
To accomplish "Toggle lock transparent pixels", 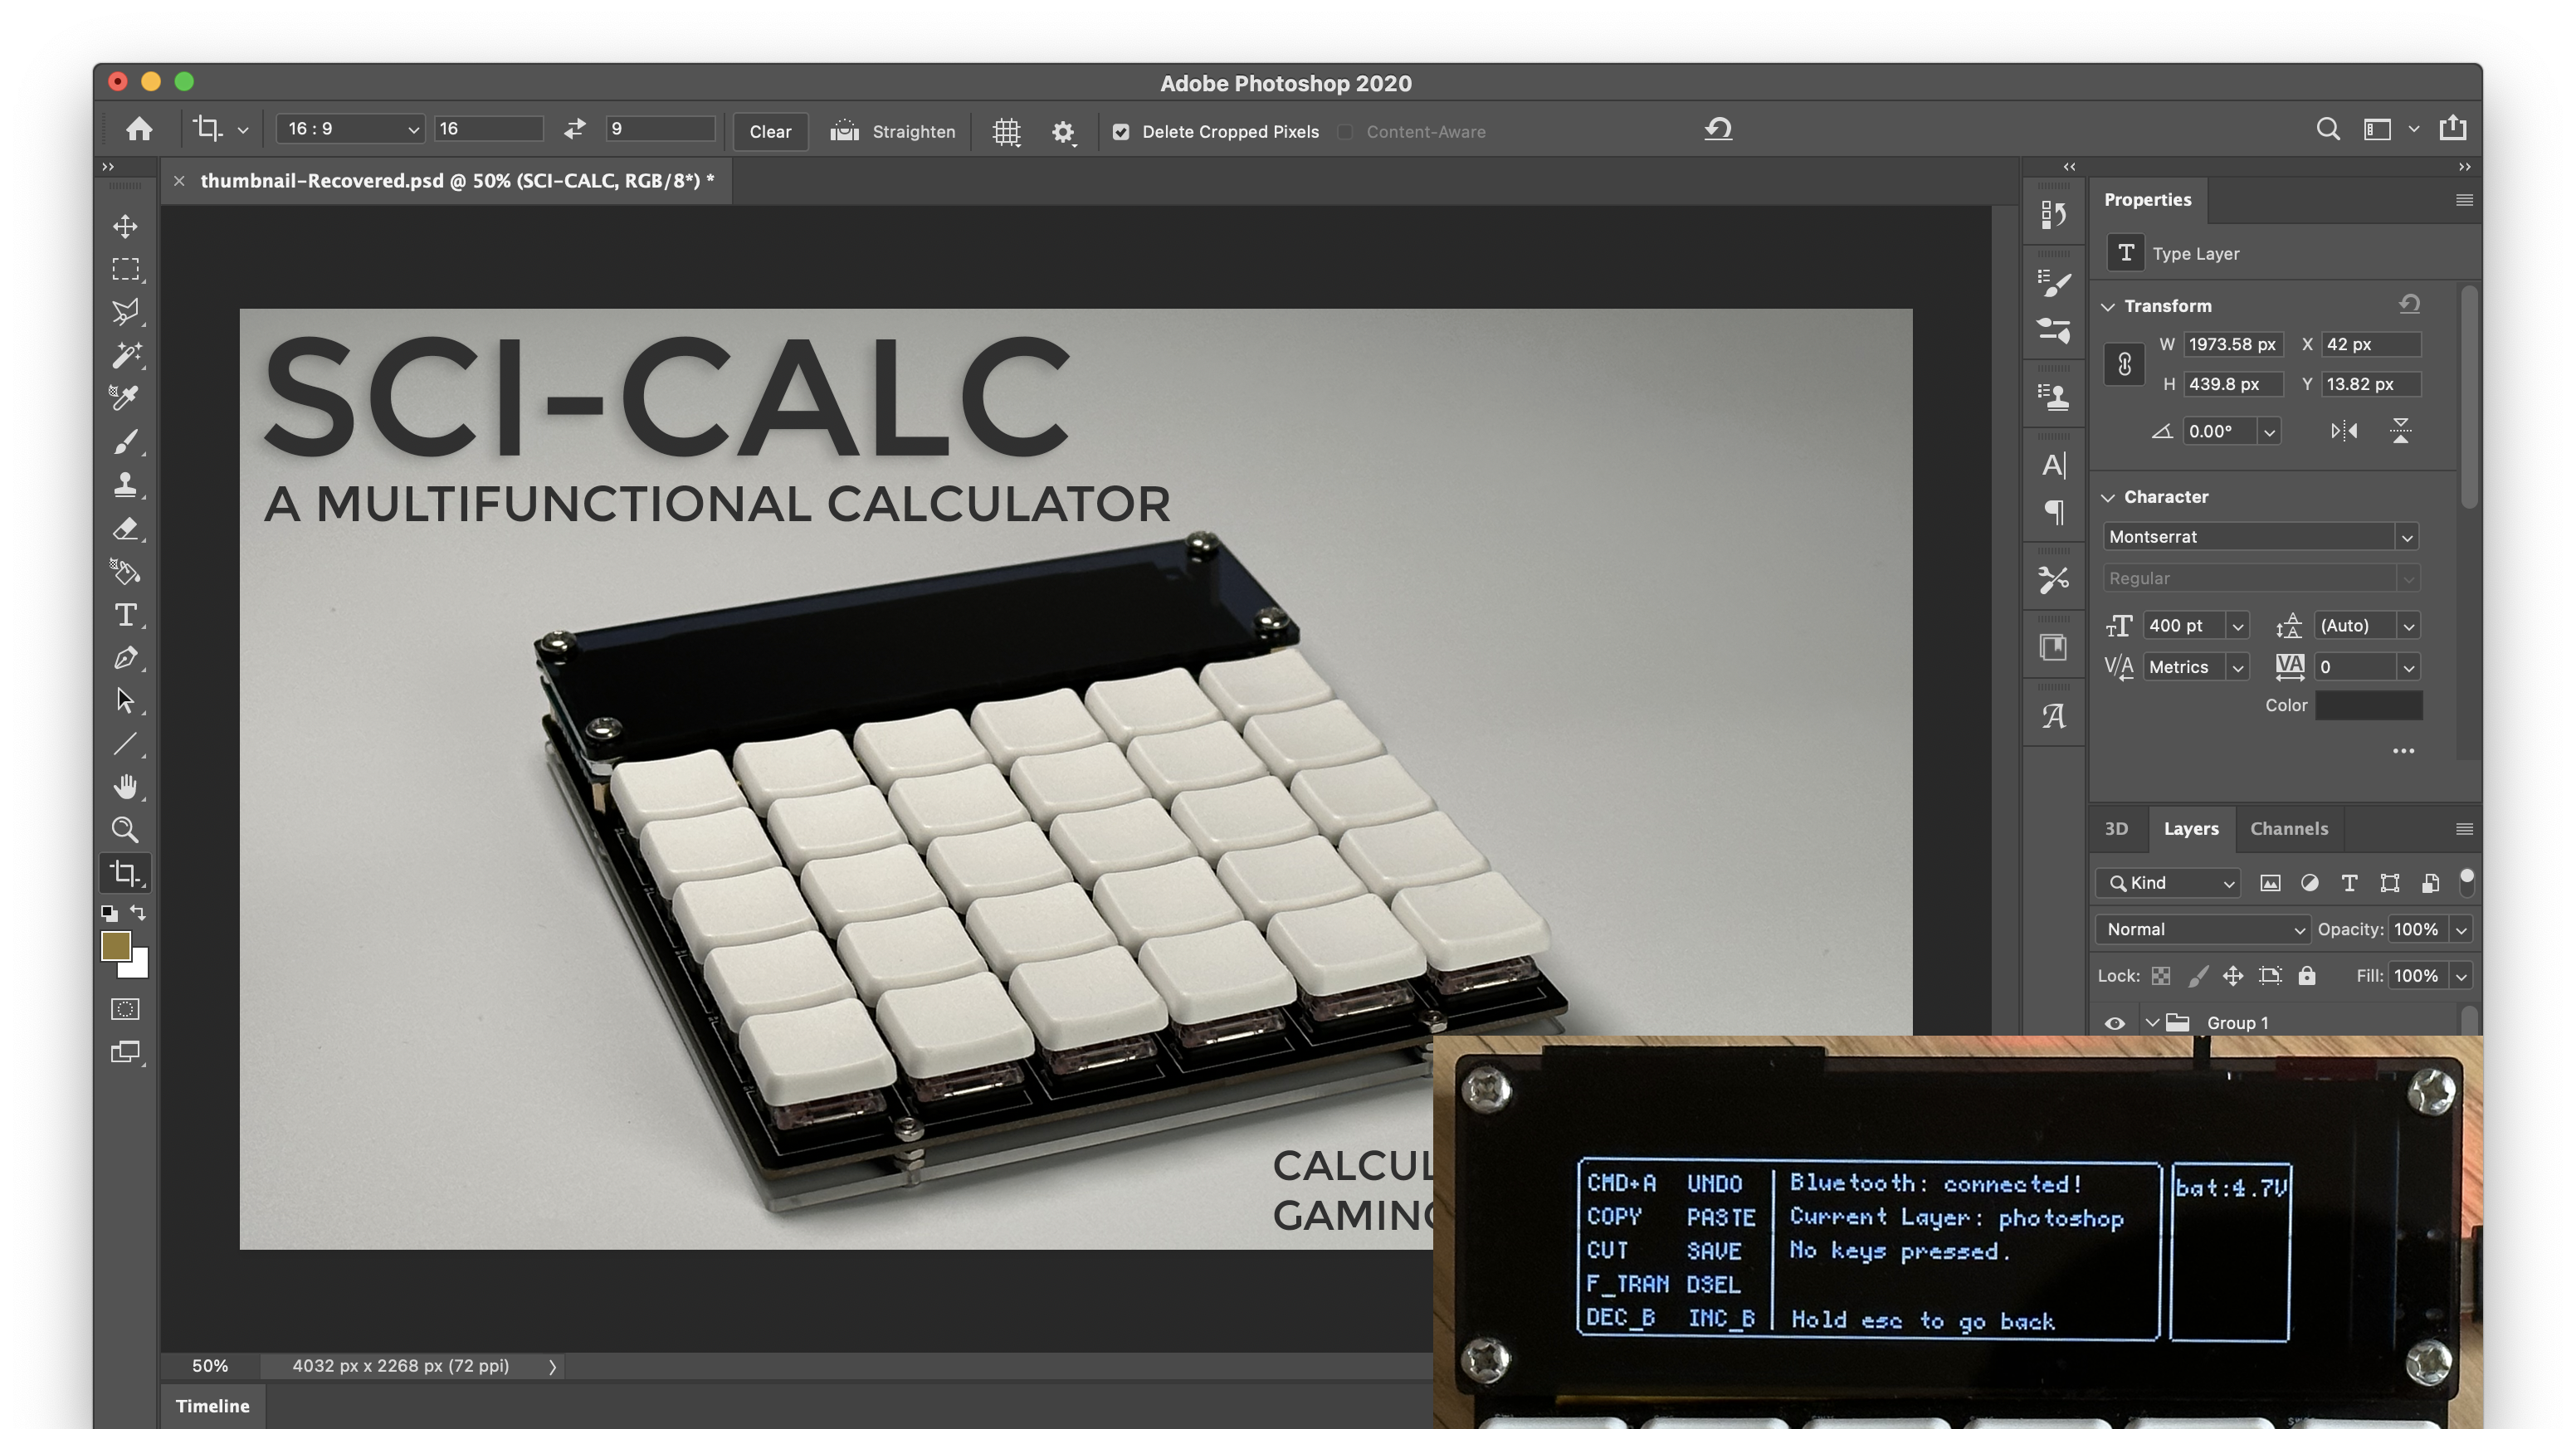I will 2161,975.
